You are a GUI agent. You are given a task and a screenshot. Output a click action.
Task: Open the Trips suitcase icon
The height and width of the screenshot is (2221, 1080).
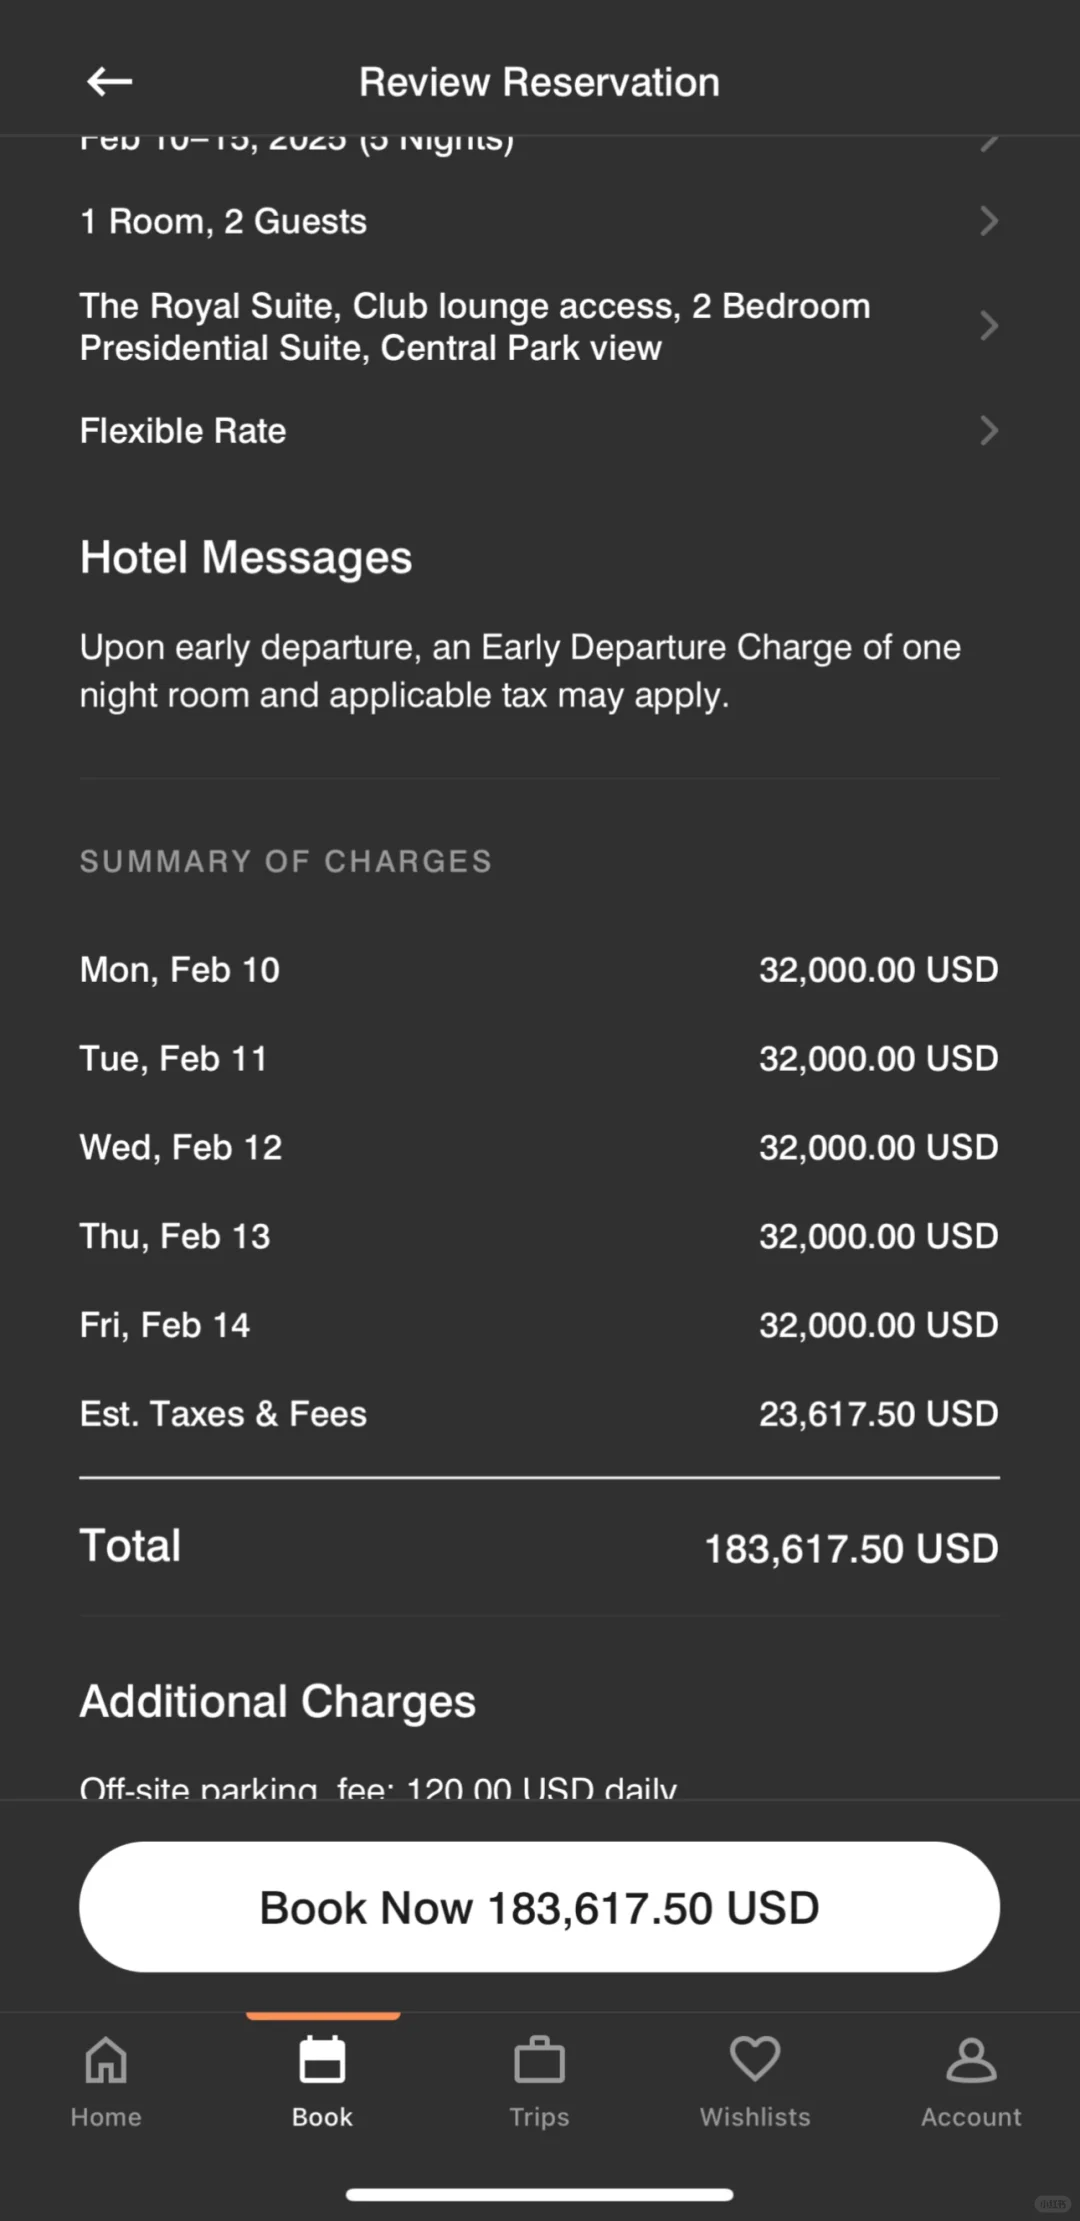click(539, 2061)
